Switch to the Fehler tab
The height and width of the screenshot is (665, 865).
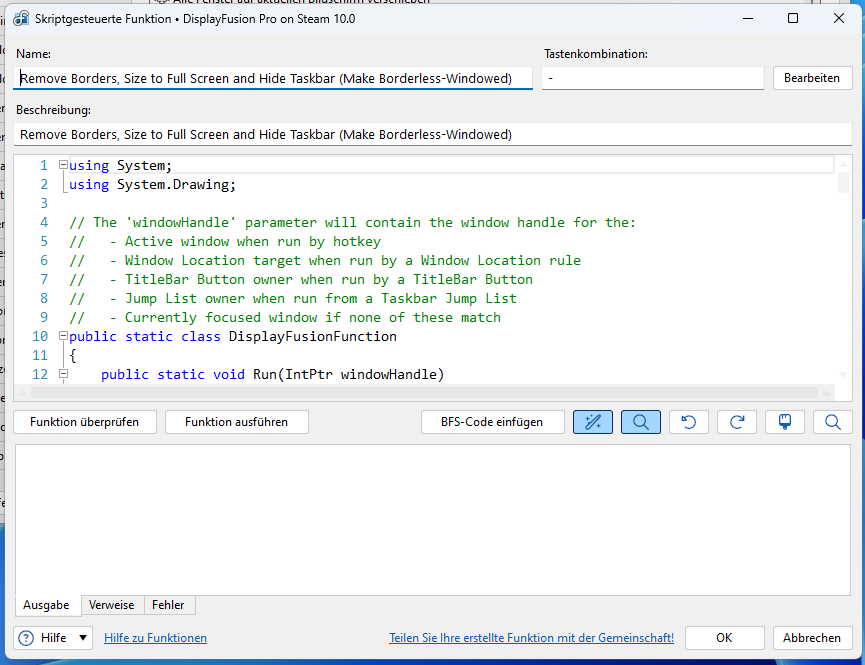[x=168, y=605]
